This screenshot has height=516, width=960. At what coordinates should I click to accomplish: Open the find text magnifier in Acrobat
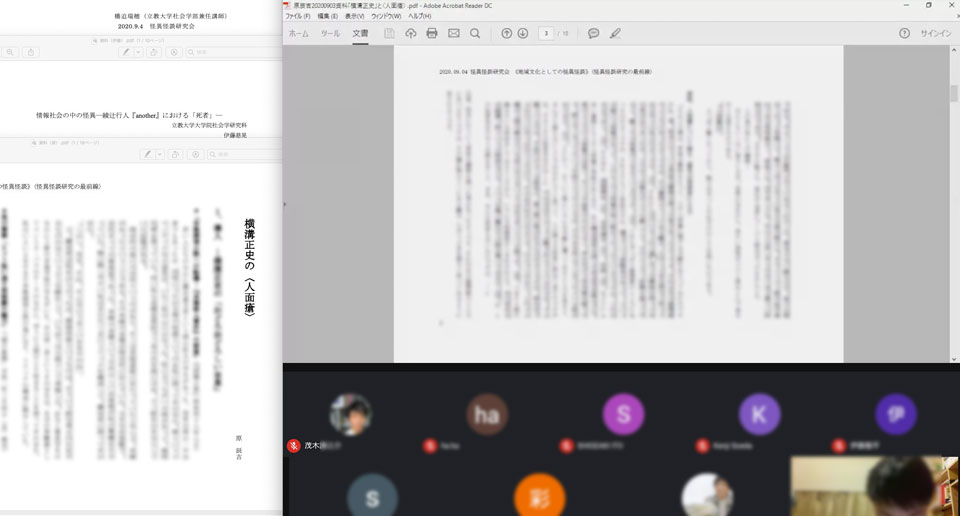click(x=475, y=33)
